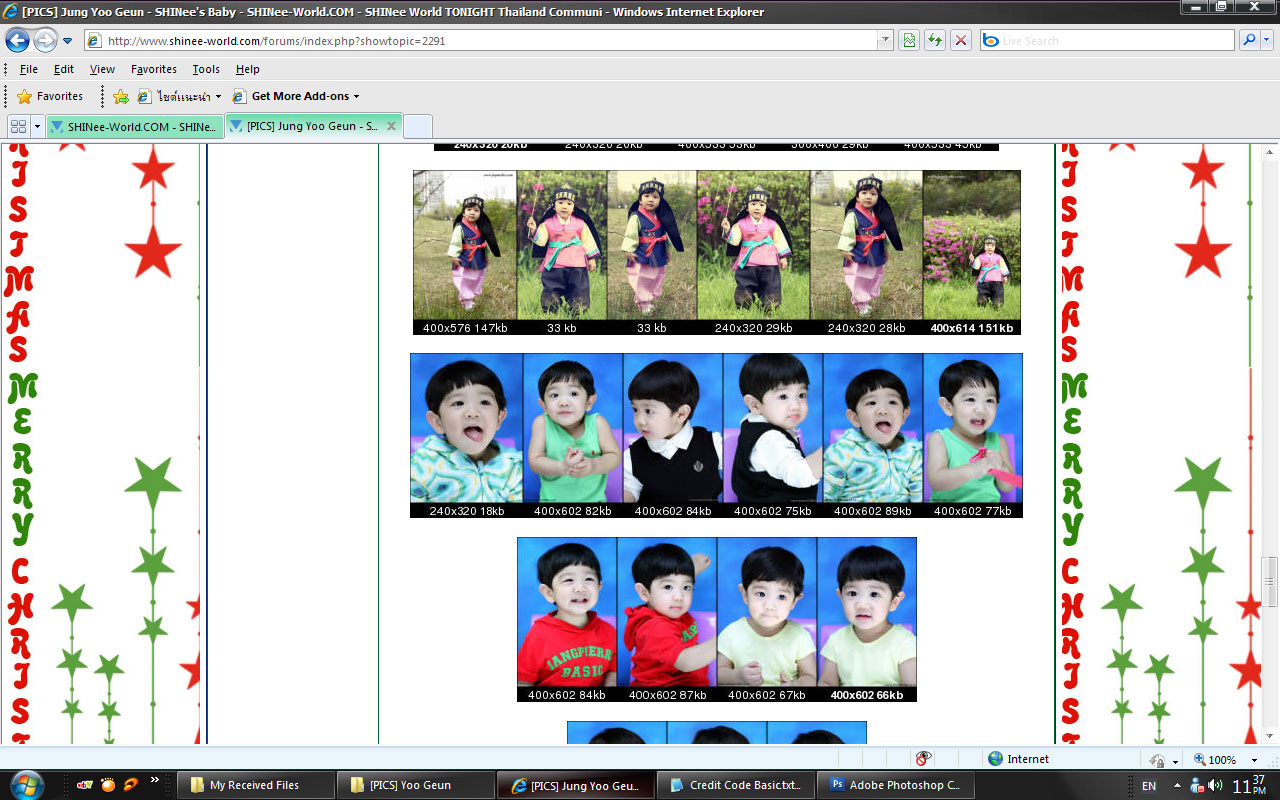Click the Search magnifier button

[1248, 41]
